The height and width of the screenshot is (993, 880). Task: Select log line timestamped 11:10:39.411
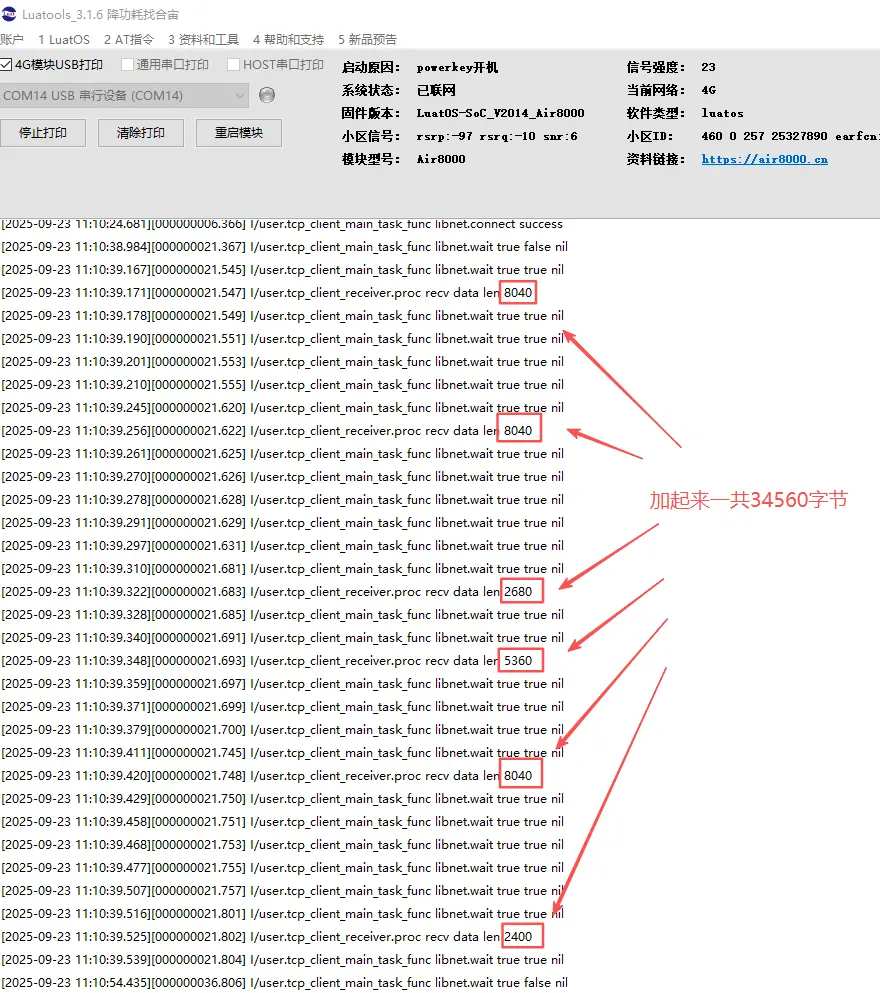click(282, 752)
